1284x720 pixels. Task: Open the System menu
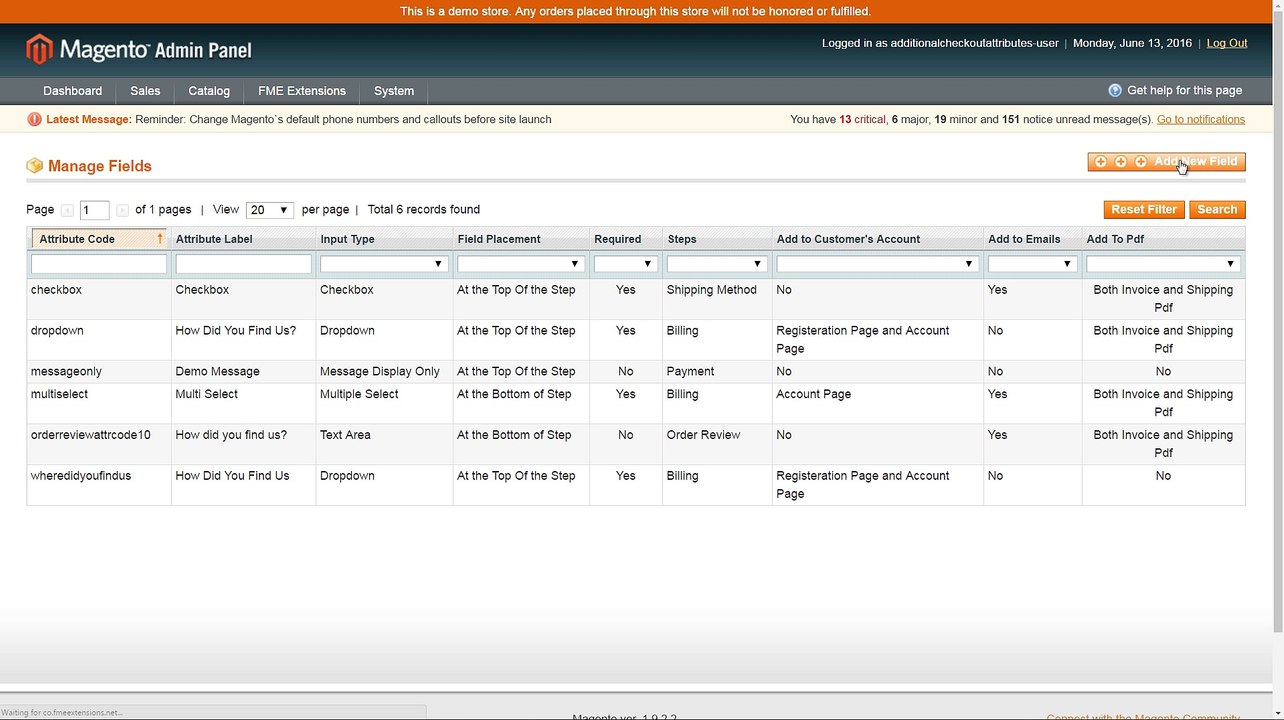pos(394,91)
